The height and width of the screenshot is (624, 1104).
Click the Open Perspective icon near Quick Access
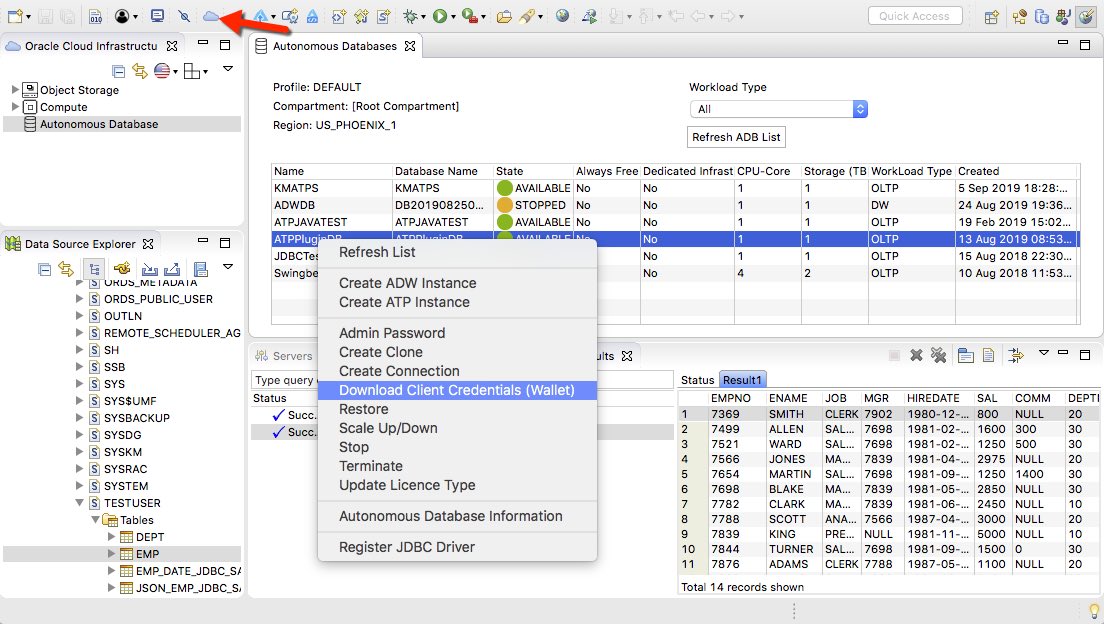pos(991,17)
